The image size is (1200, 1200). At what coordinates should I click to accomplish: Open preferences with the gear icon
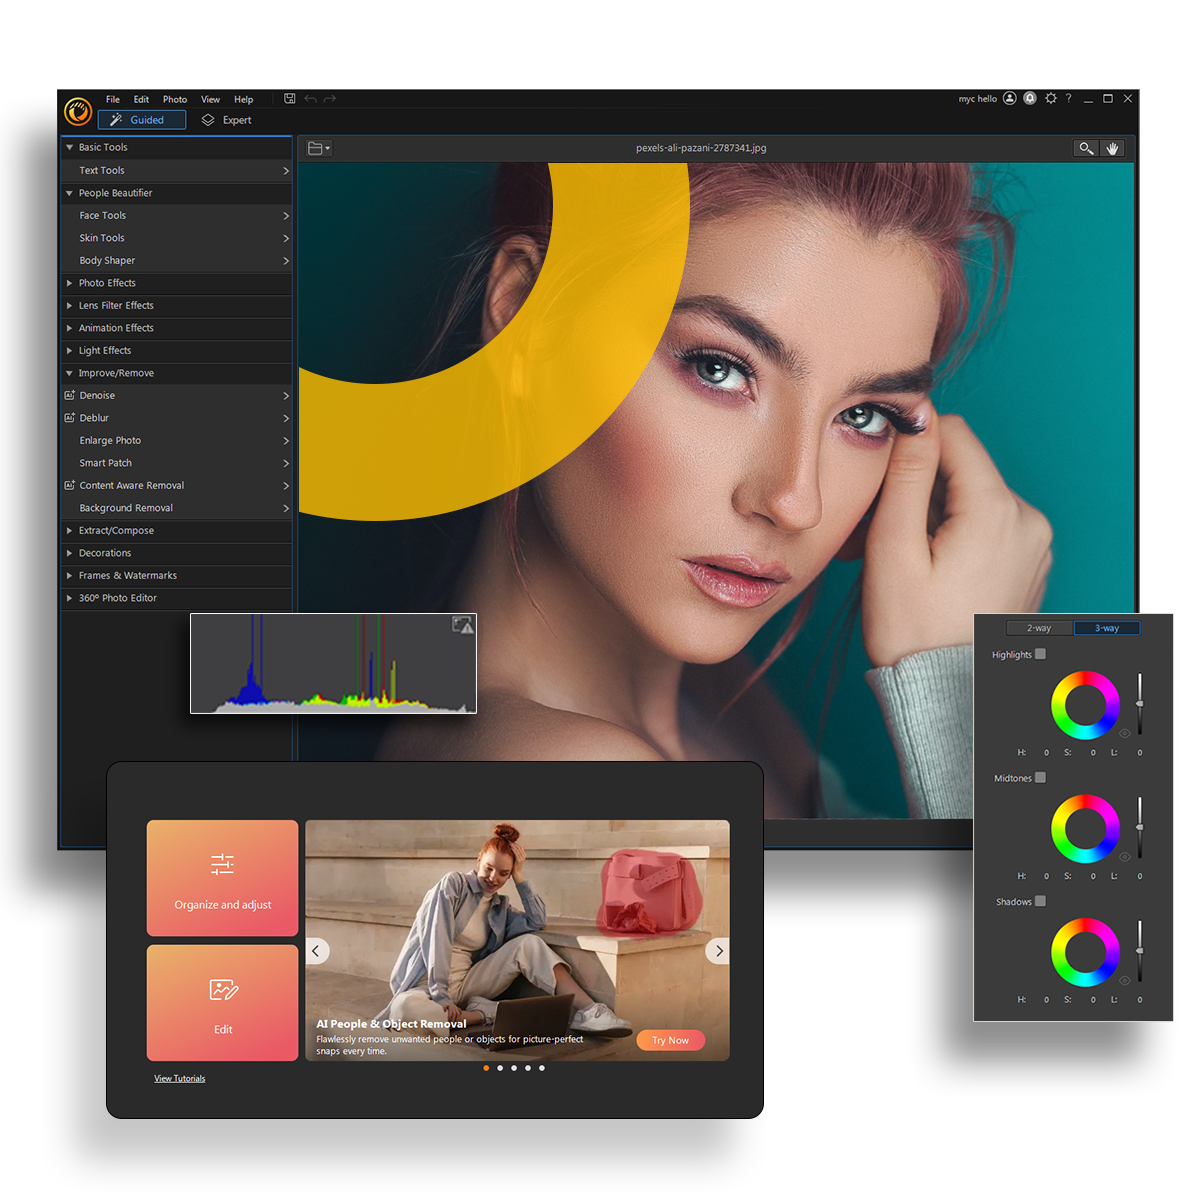pyautogui.click(x=1051, y=99)
